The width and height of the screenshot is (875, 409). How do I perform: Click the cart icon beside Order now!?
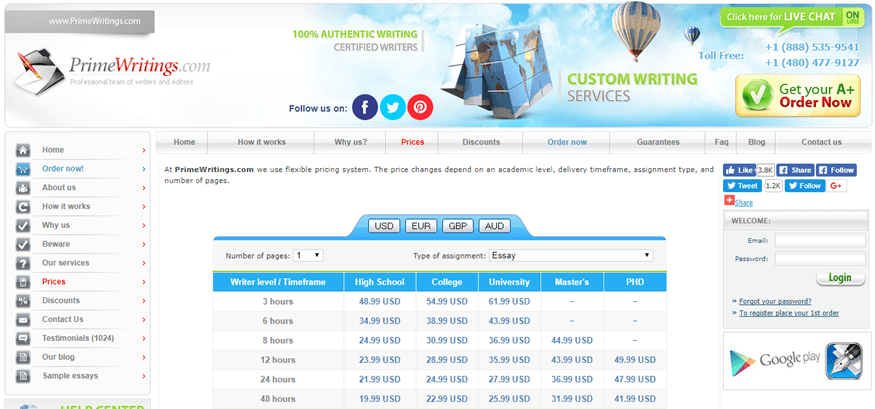pyautogui.click(x=23, y=169)
